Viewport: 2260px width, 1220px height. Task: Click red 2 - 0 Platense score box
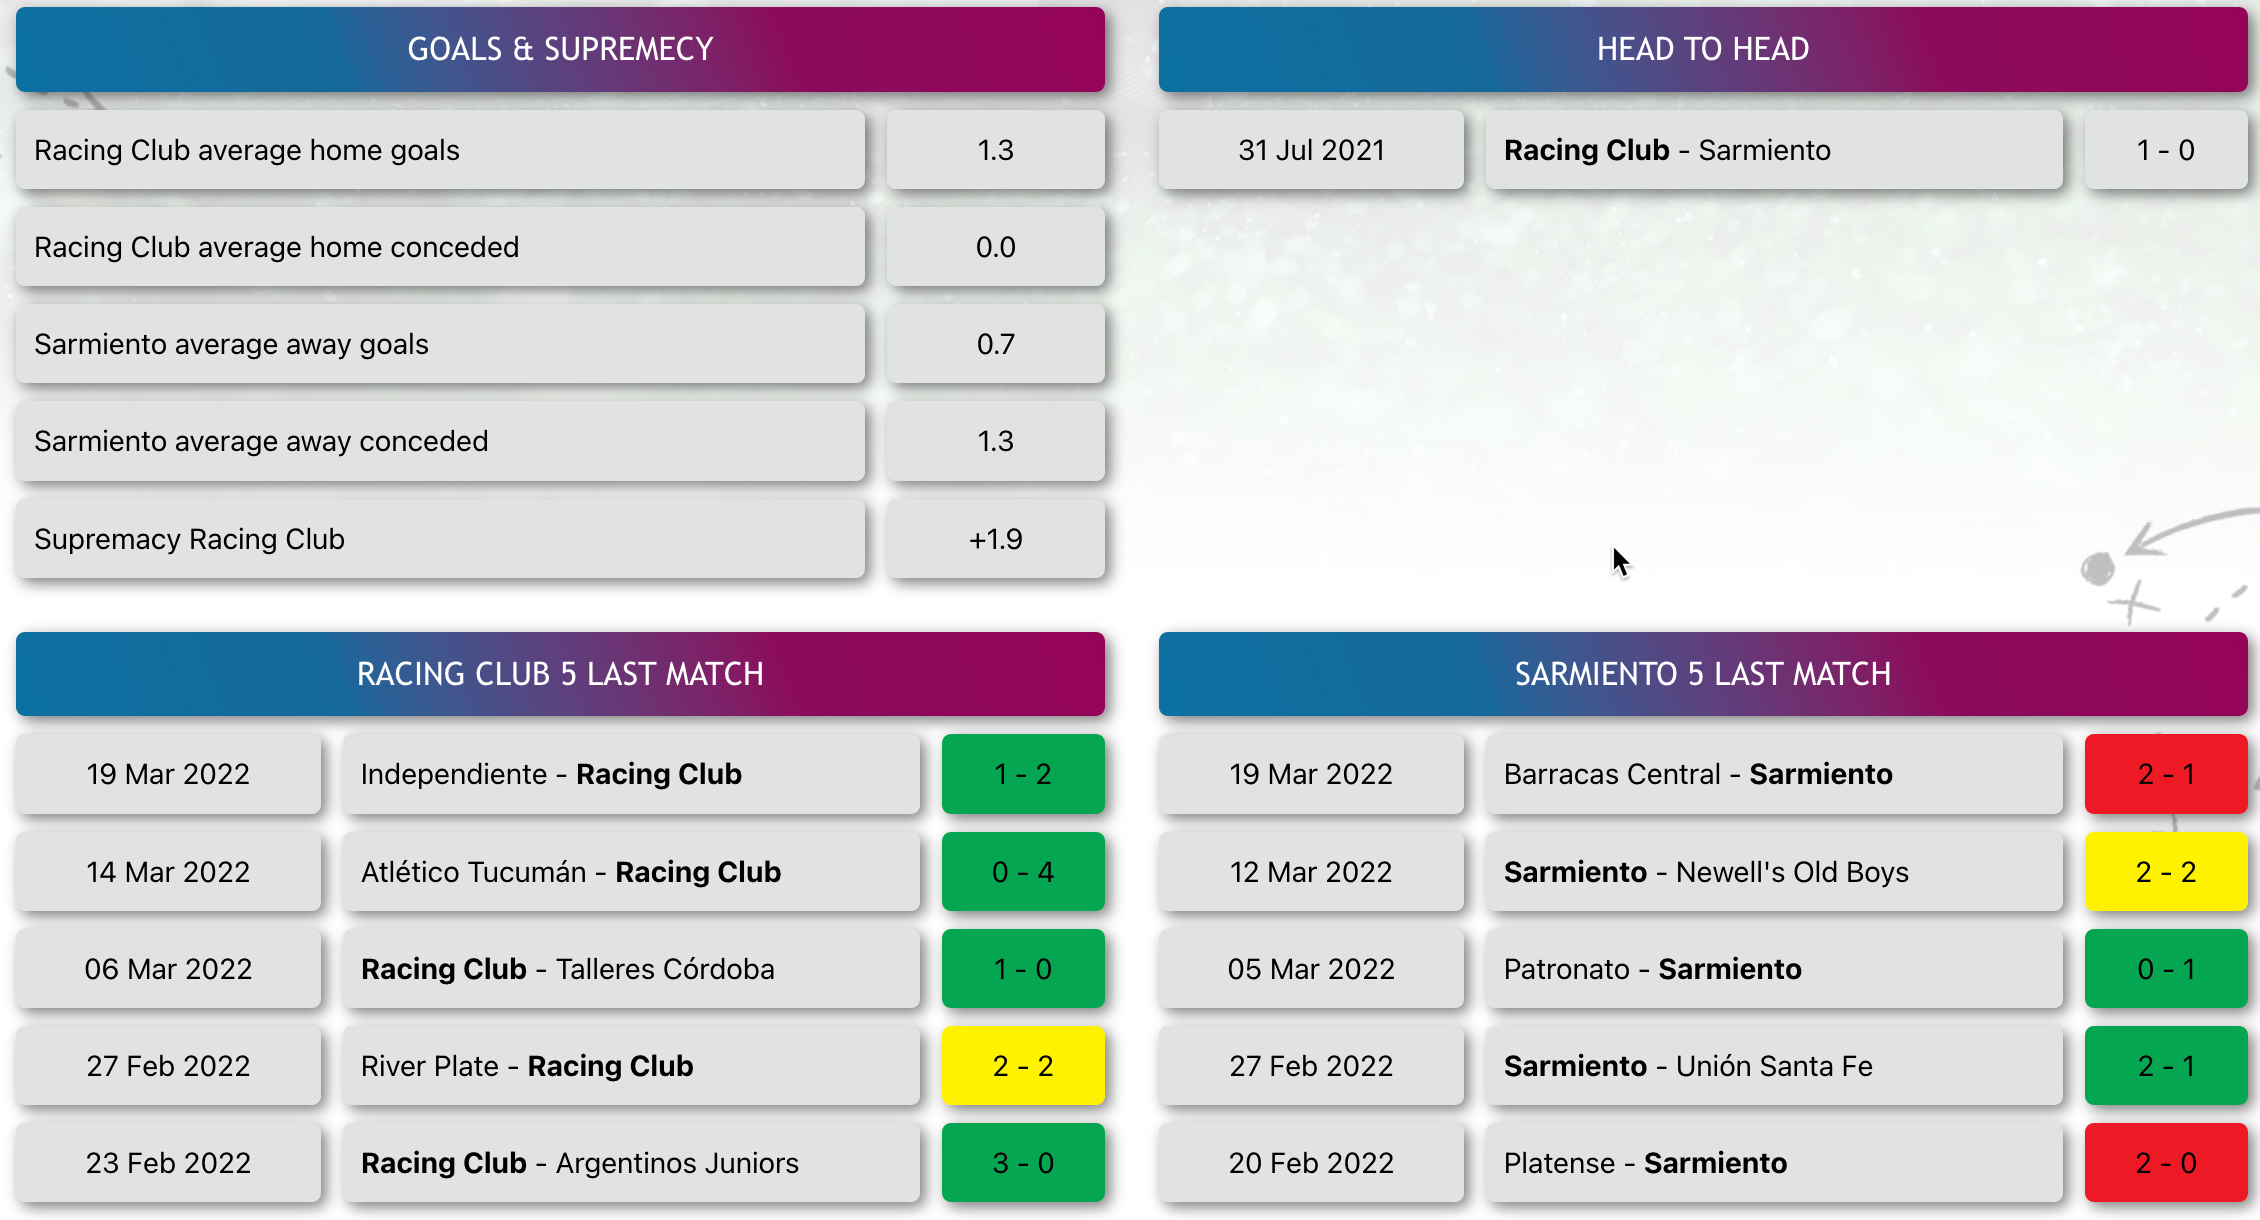click(x=2166, y=1163)
